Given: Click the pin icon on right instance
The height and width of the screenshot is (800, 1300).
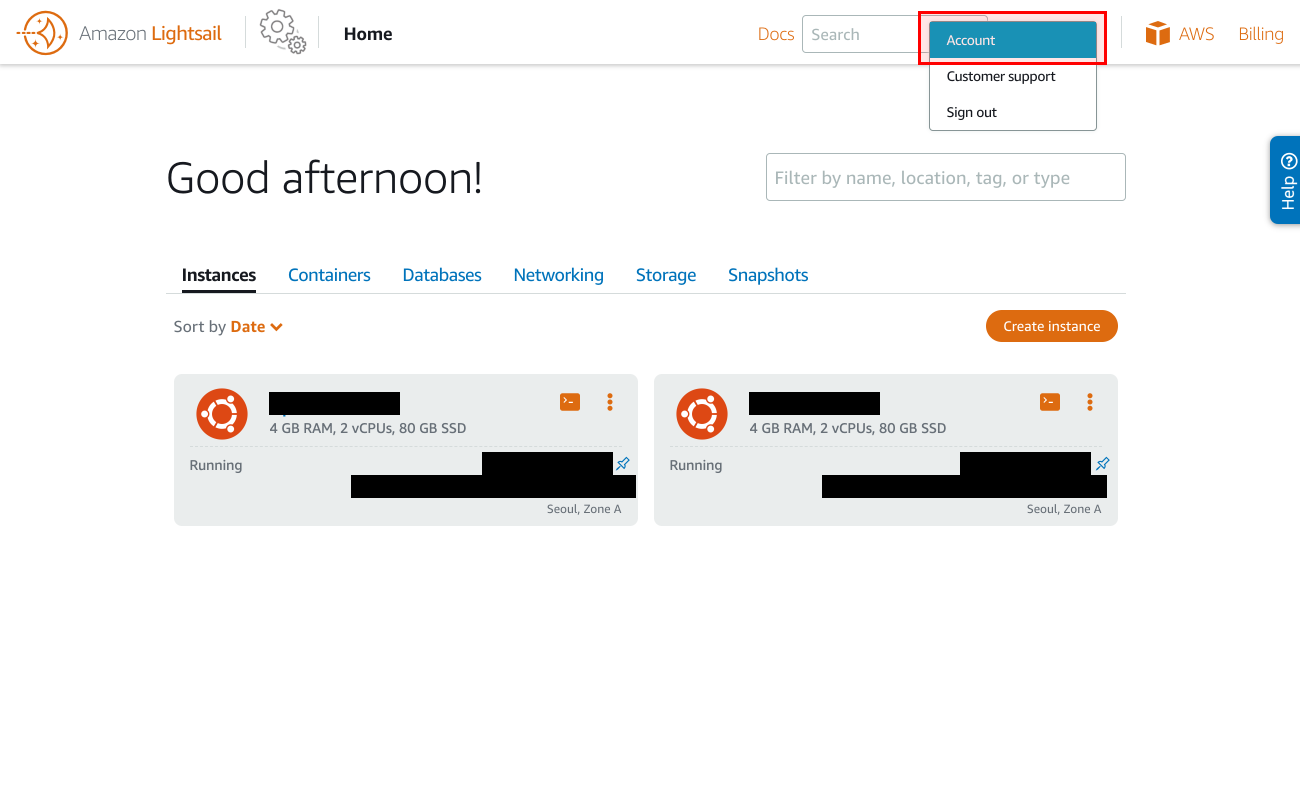Looking at the screenshot, I should pos(1103,464).
